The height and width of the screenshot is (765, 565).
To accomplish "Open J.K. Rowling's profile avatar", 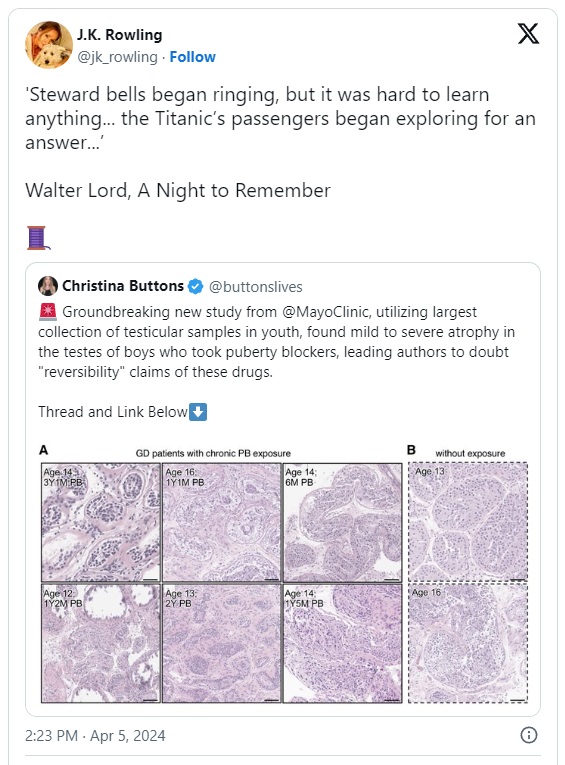I will coord(49,45).
